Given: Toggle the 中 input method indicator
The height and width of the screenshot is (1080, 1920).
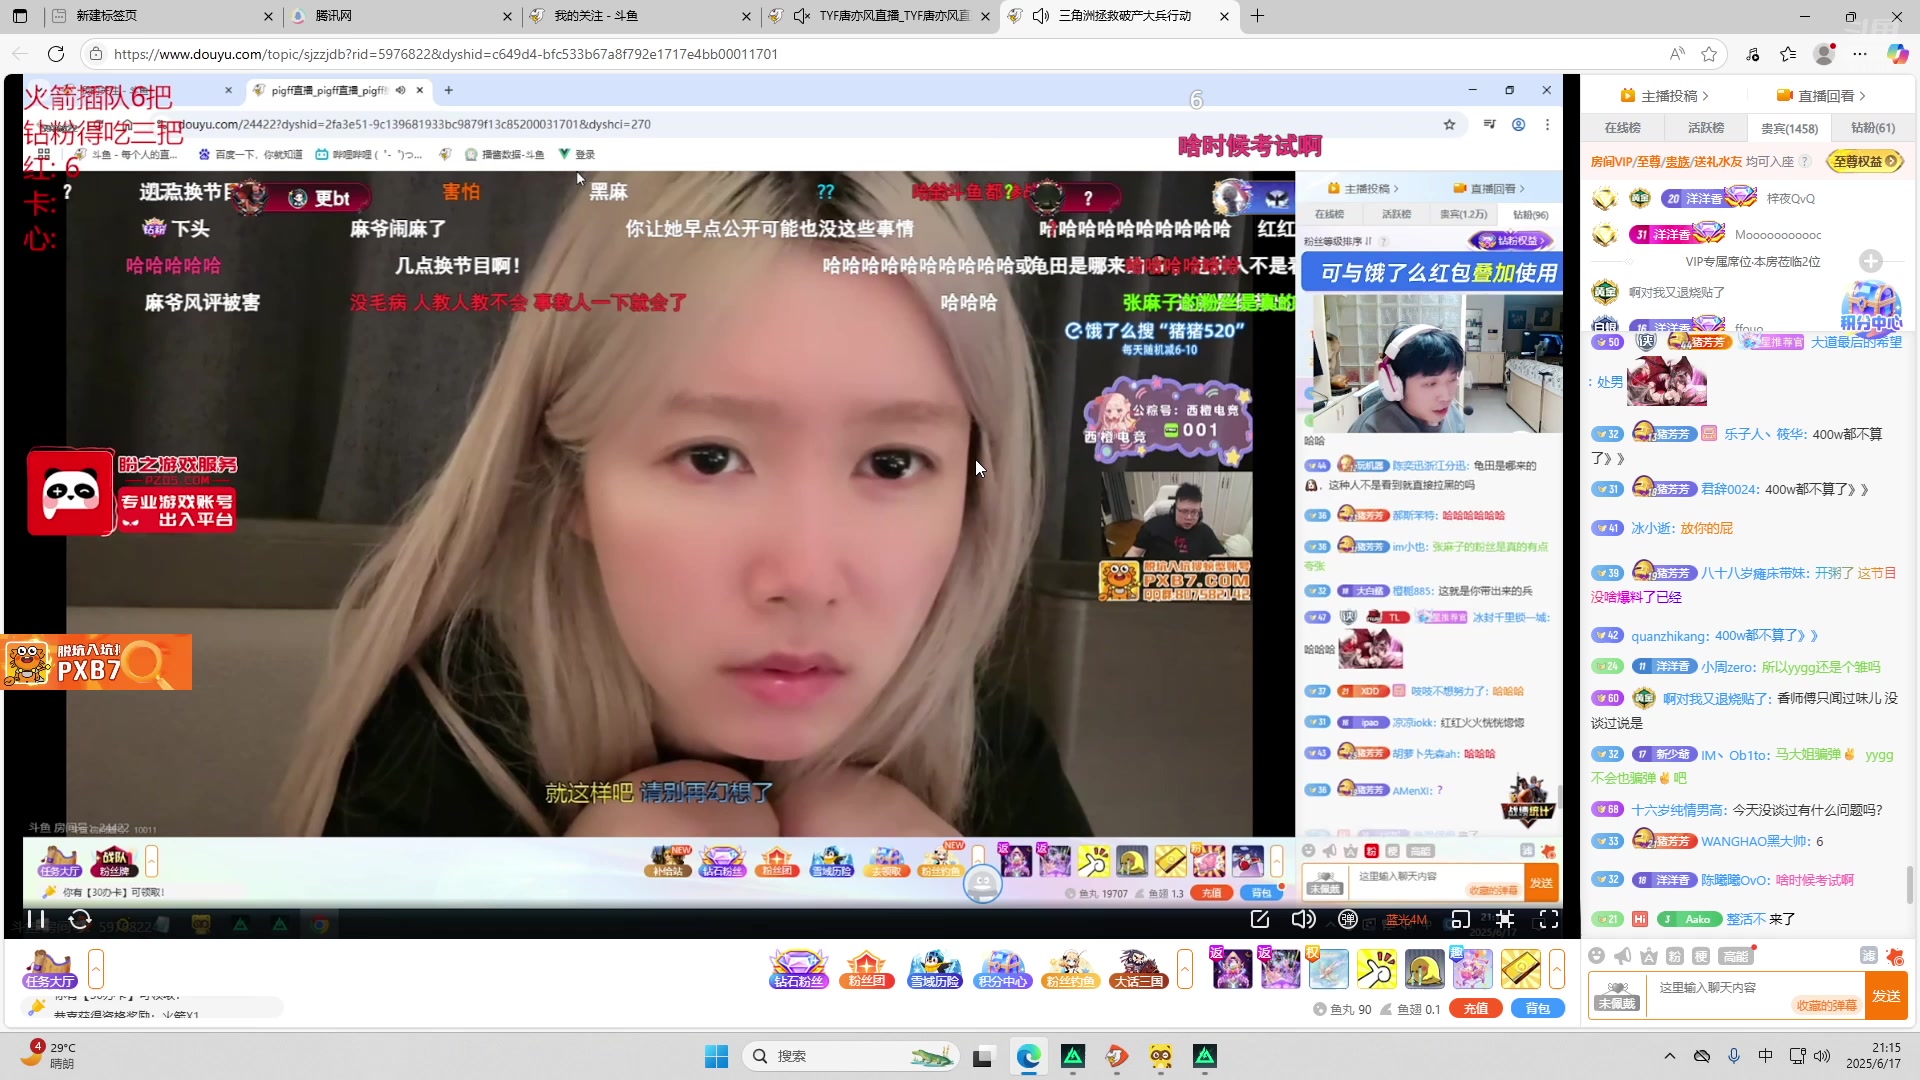Looking at the screenshot, I should tap(1765, 1056).
